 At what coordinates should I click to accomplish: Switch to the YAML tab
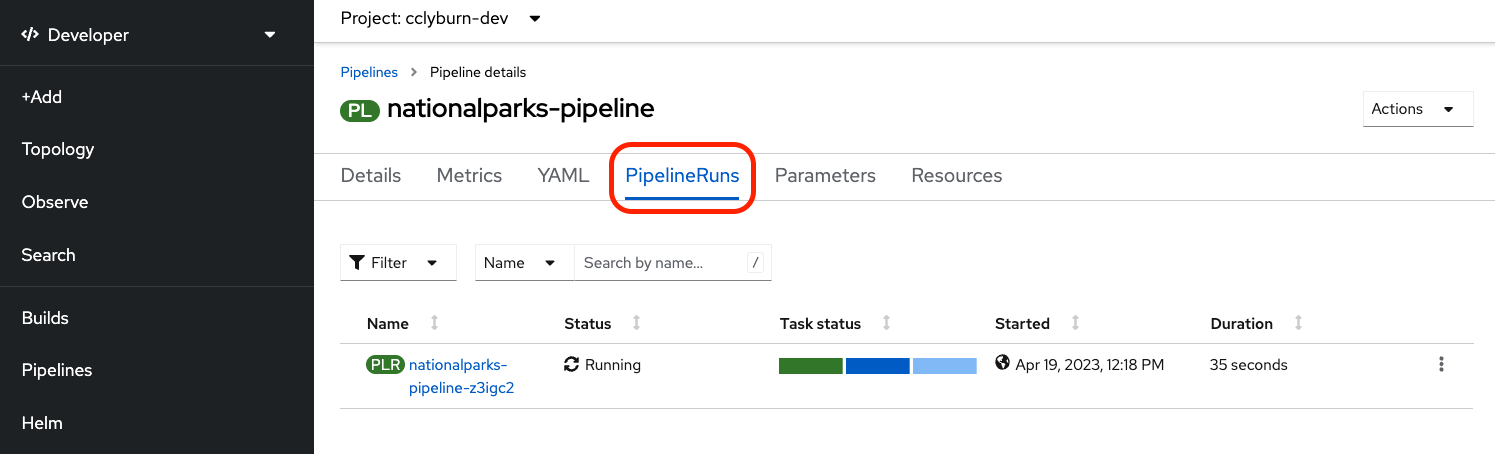[563, 176]
